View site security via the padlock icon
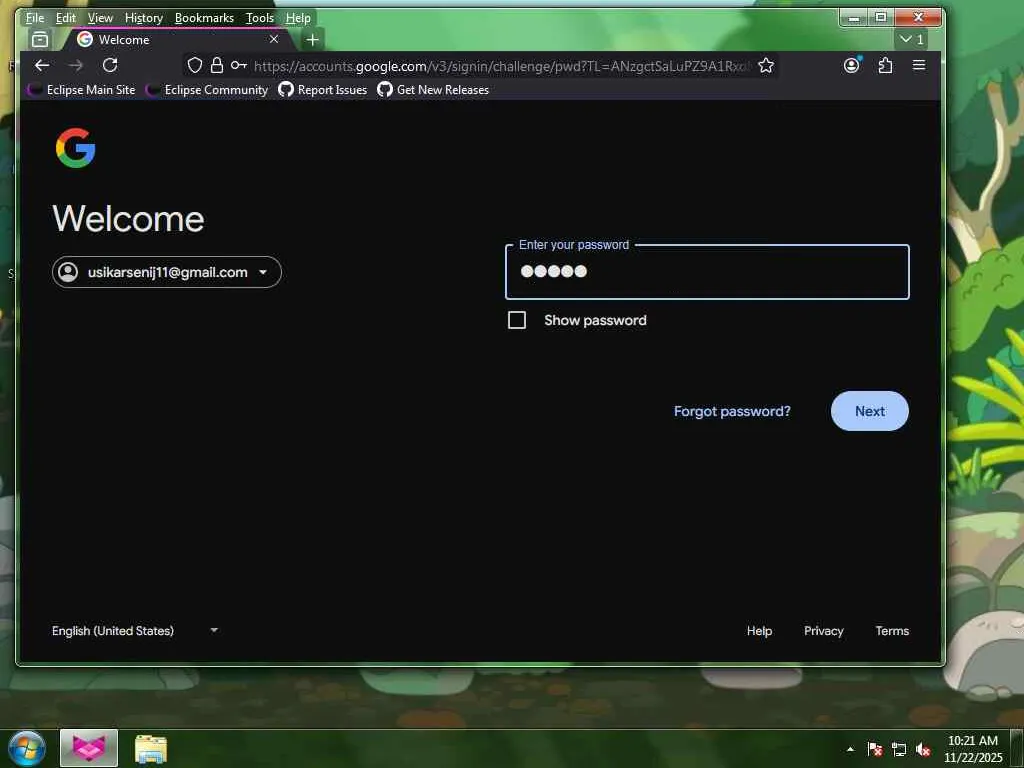This screenshot has width=1024, height=768. coord(217,65)
